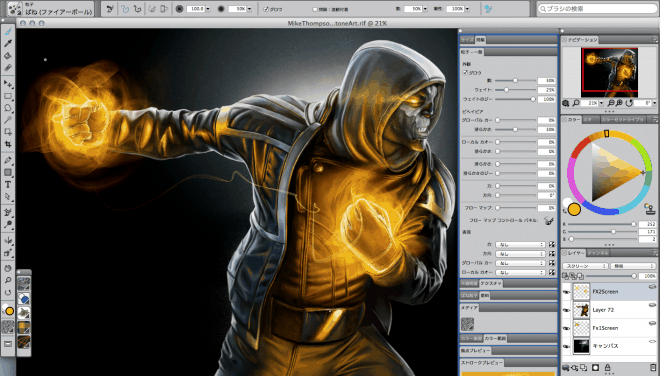Toggle the グロウ checkbox in property bar
This screenshot has width=660, height=376.
[266, 9]
